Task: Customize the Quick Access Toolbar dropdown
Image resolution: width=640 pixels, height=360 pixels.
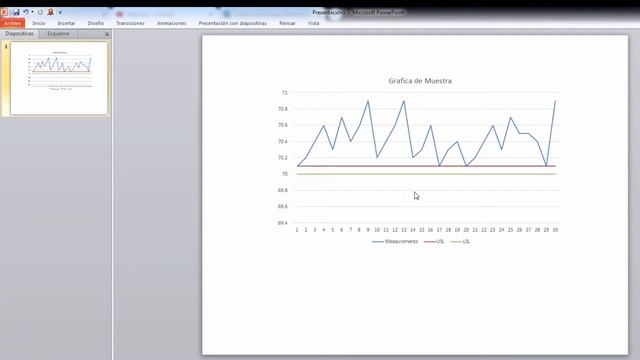Action: pyautogui.click(x=60, y=13)
